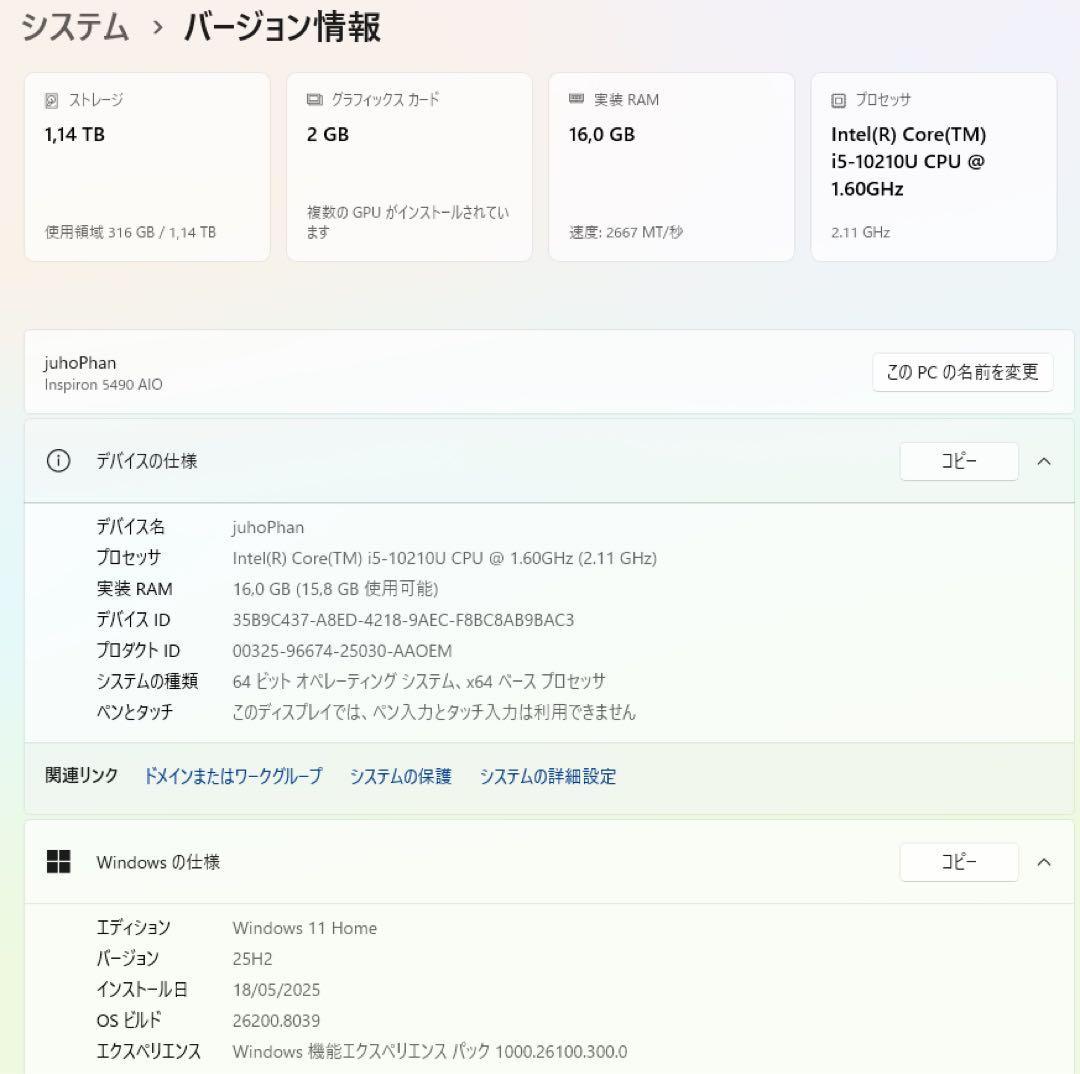Click 速度: 2667 MT/秒 text

pos(626,232)
